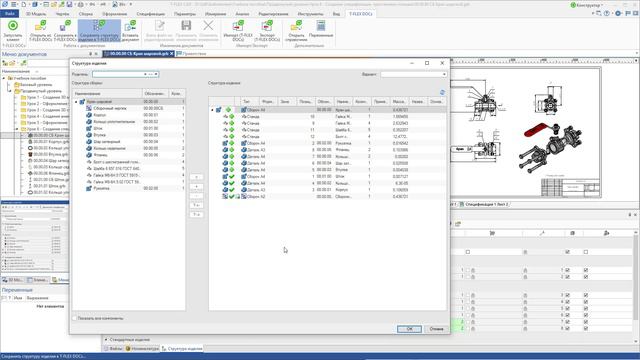Click vertical scrollbar in specification panel
The width and height of the screenshot is (640, 360).
click(x=636, y=278)
